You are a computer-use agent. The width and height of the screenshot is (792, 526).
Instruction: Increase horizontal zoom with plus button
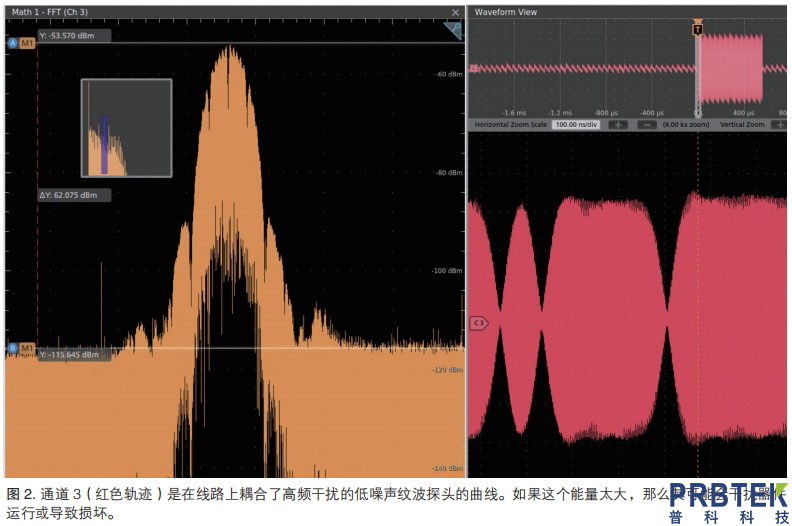click(x=617, y=125)
